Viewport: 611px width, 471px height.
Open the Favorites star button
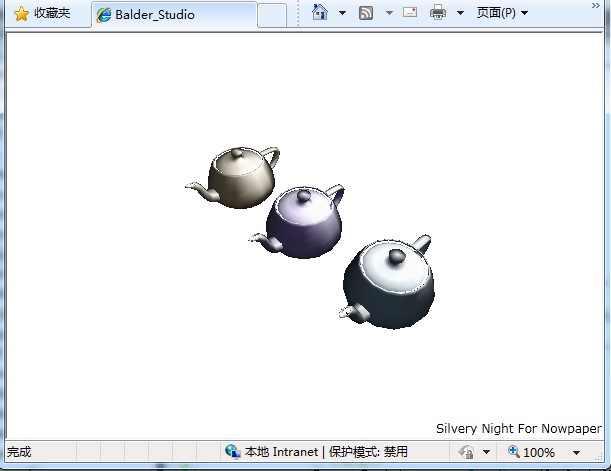[41, 13]
